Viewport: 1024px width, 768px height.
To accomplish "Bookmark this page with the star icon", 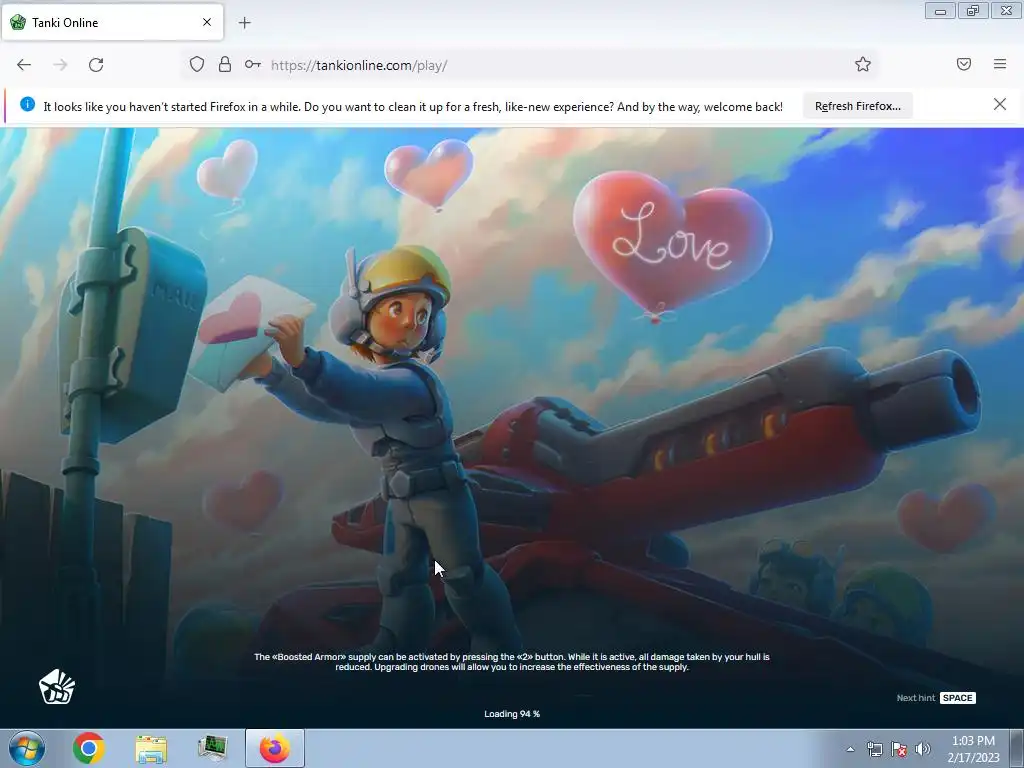I will [x=863, y=64].
